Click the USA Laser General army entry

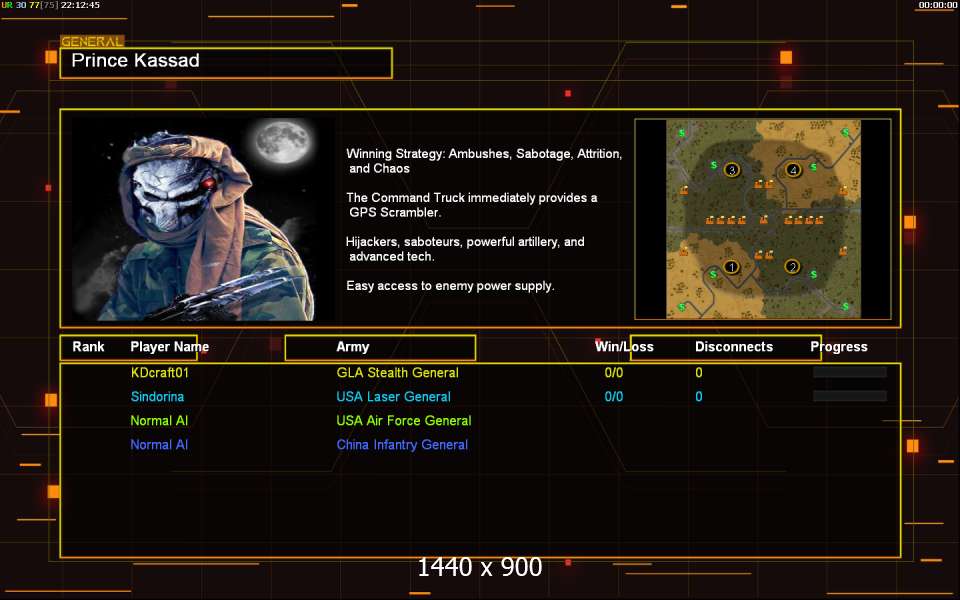394,396
